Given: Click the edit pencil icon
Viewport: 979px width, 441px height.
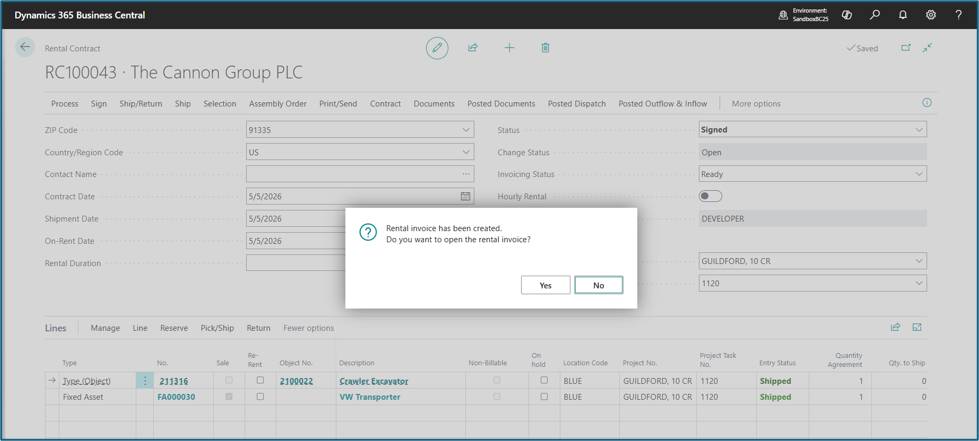Looking at the screenshot, I should pos(437,48).
